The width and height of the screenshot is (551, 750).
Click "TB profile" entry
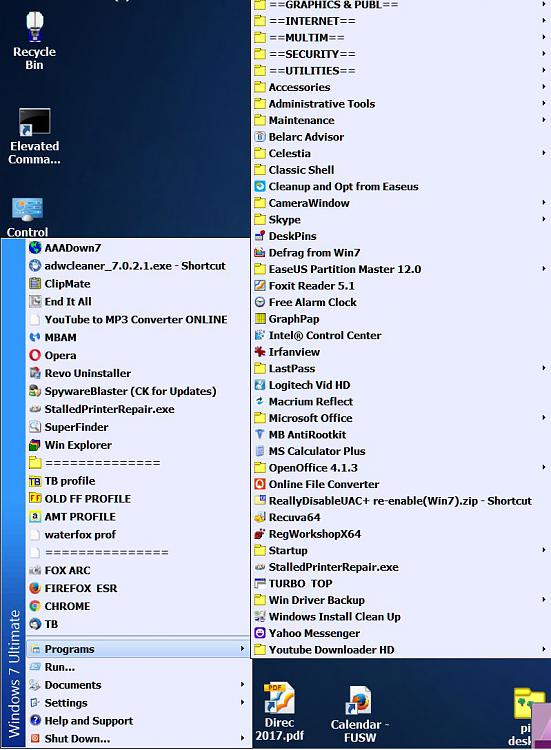coord(138,481)
